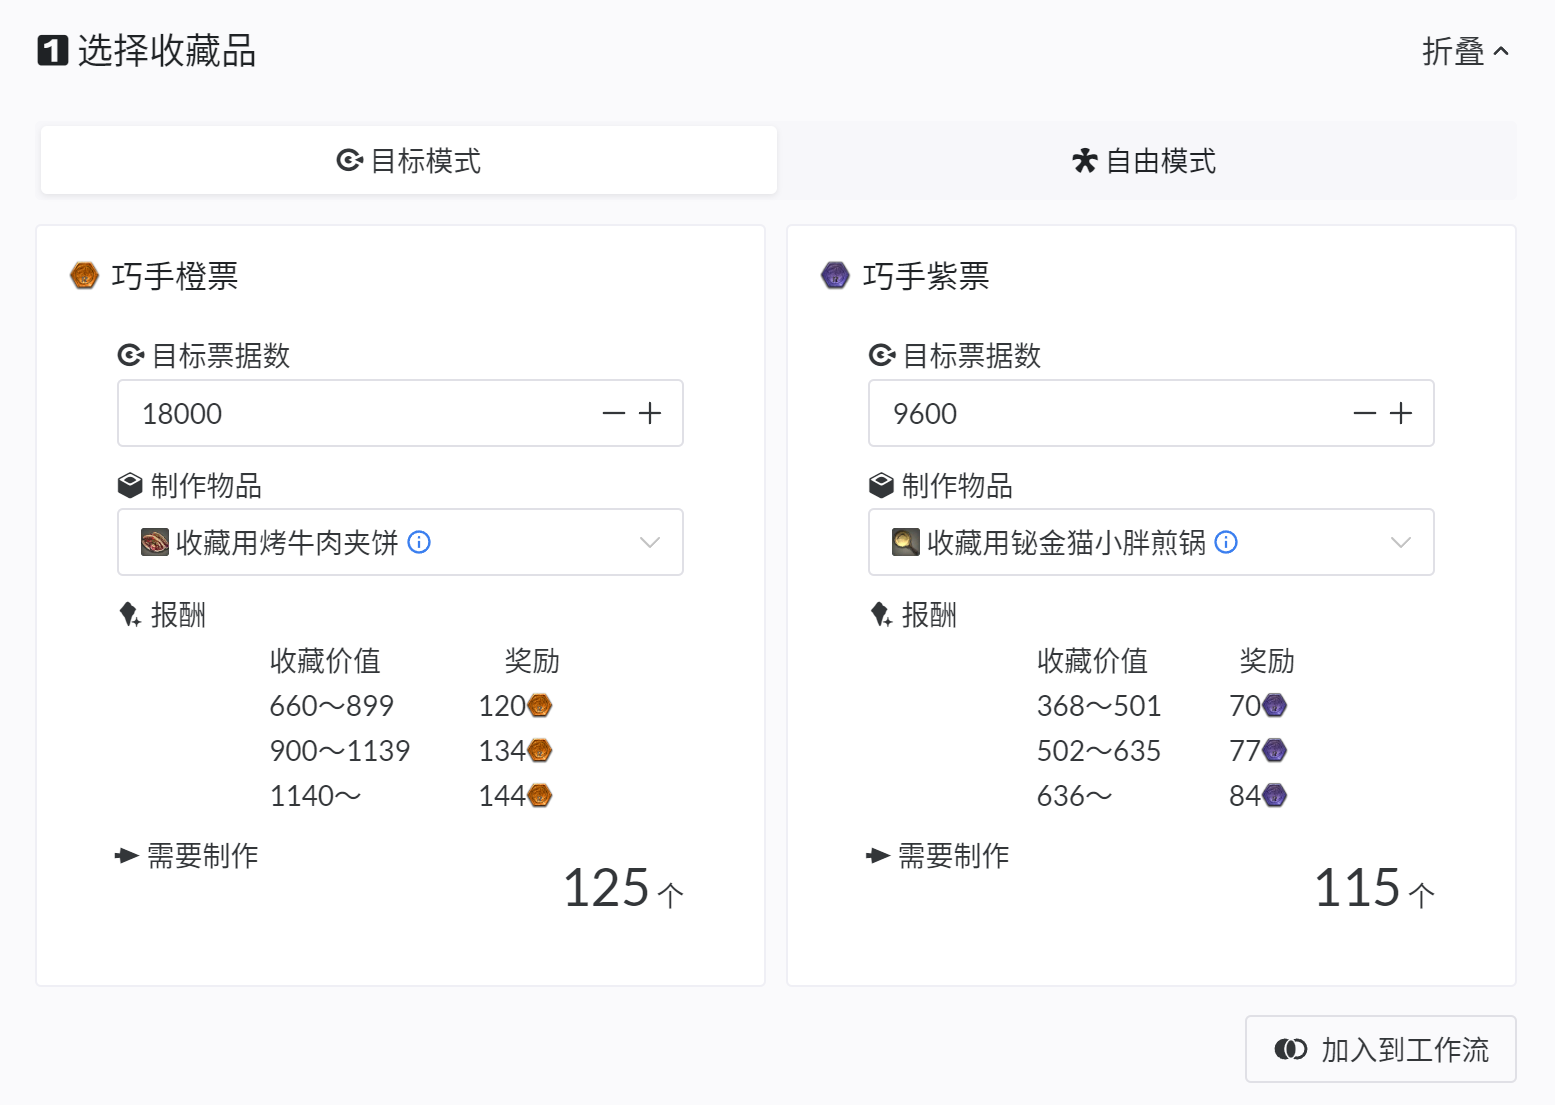Decrease right ticket count with minus button
1555x1105 pixels.
1362,413
